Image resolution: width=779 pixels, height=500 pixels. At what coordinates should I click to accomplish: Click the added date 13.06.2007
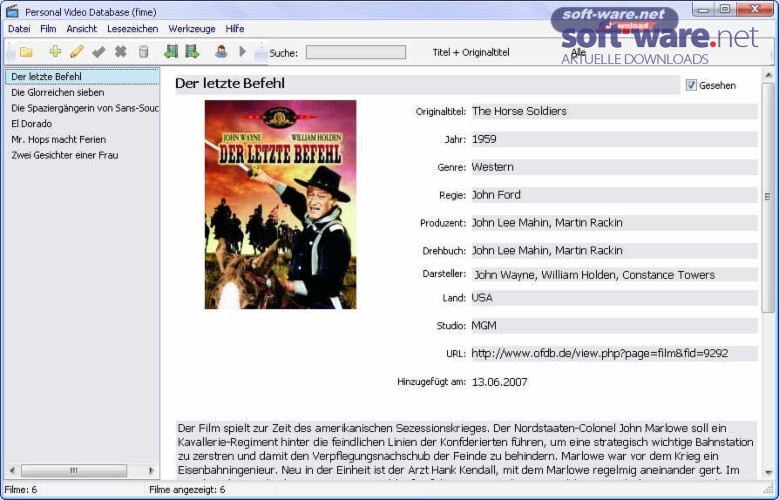499,382
